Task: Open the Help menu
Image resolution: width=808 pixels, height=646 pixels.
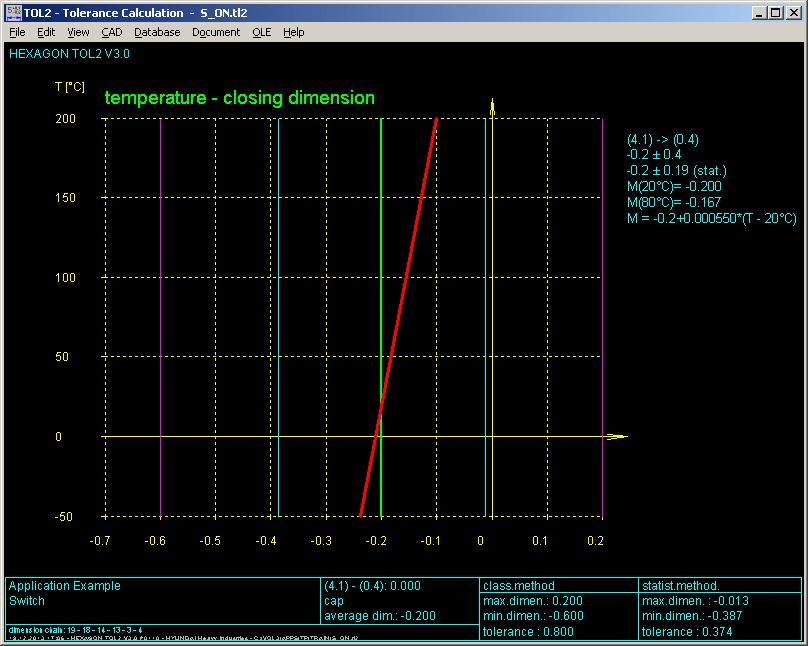Action: click(x=293, y=32)
